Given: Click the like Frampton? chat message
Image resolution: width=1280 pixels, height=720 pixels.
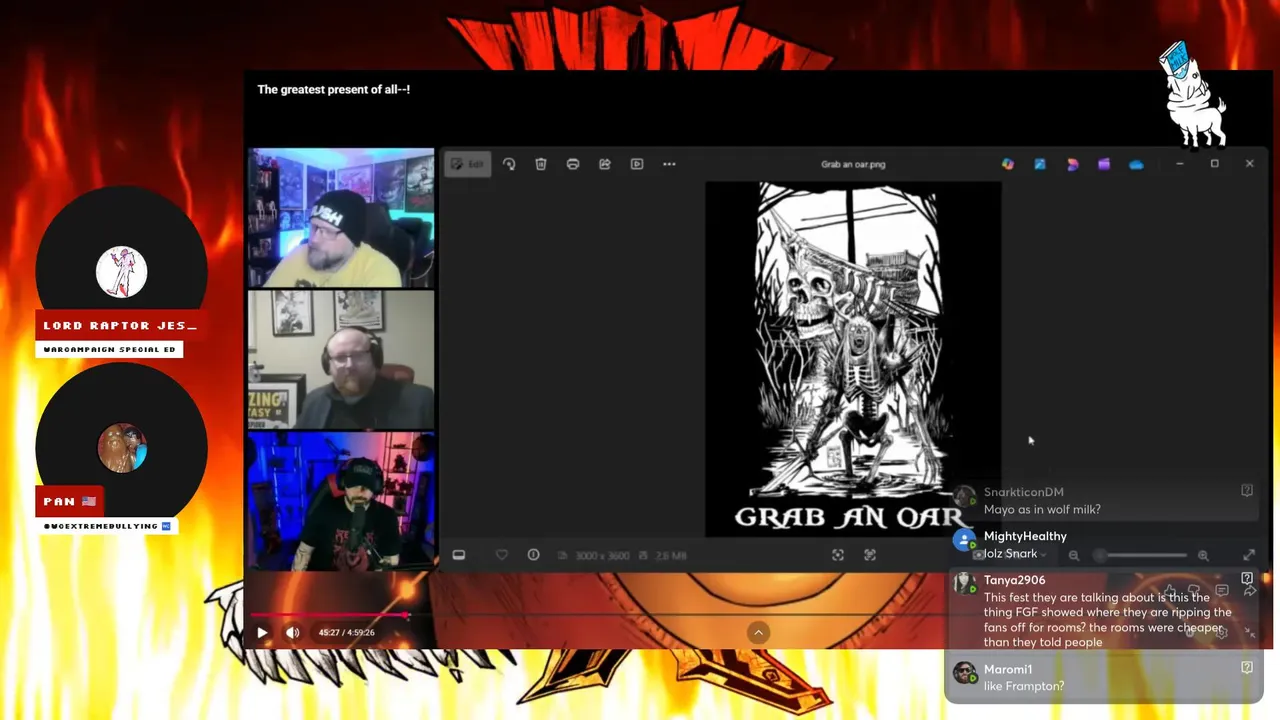Looking at the screenshot, I should (x=1023, y=686).
